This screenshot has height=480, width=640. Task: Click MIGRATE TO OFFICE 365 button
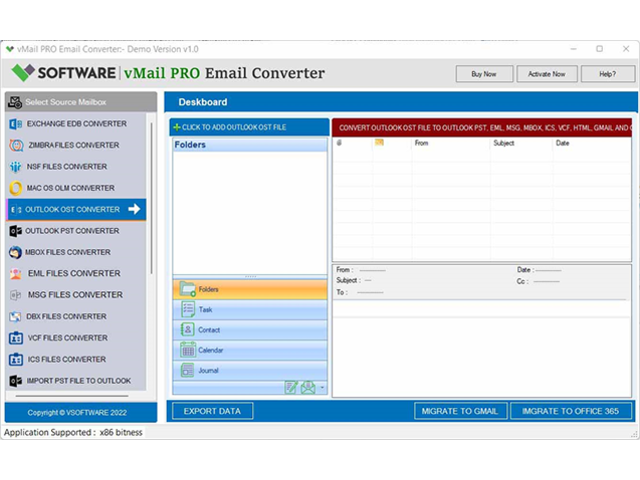[x=571, y=411]
